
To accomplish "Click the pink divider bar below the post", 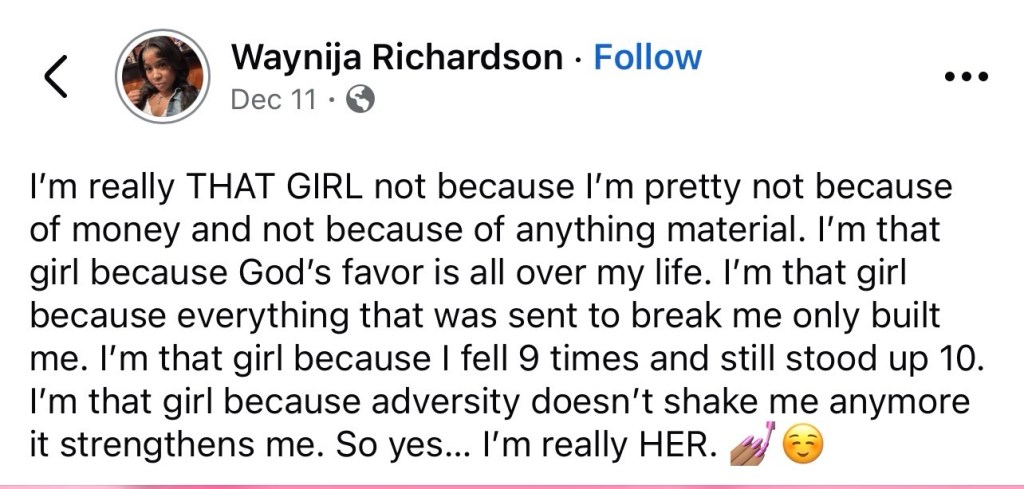I will coord(512,485).
